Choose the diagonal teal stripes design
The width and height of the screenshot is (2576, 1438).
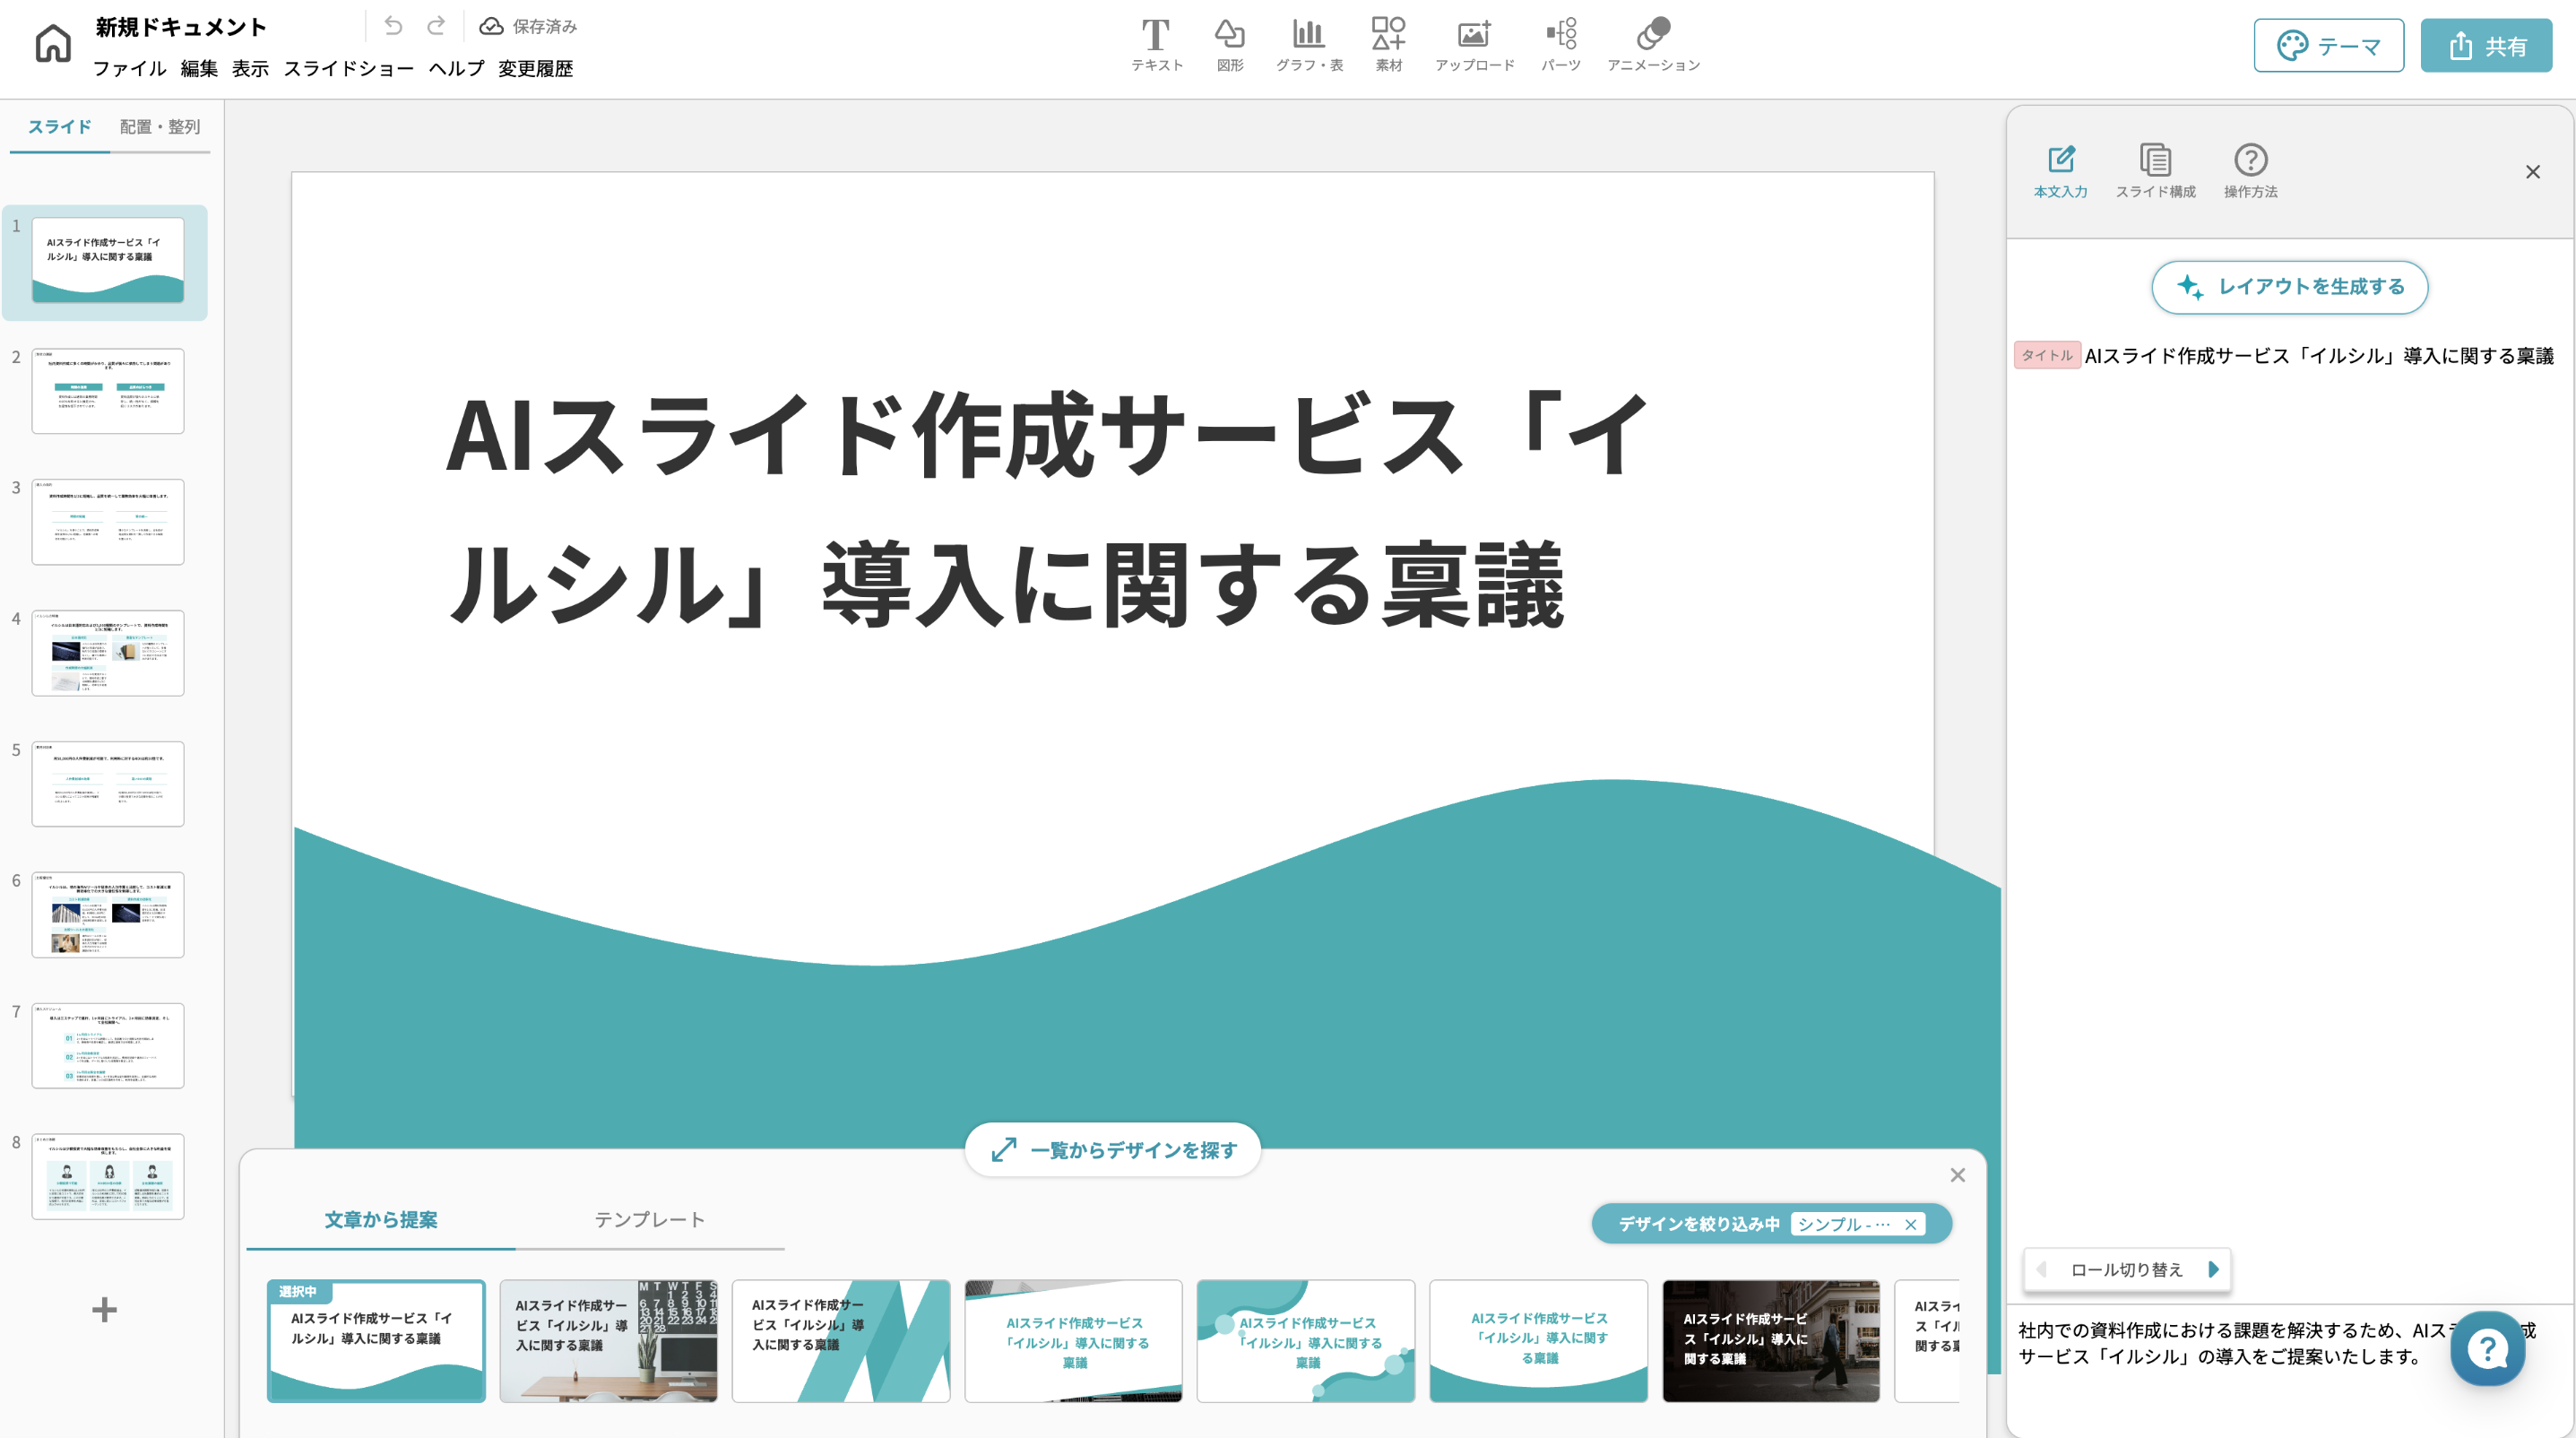[x=841, y=1341]
